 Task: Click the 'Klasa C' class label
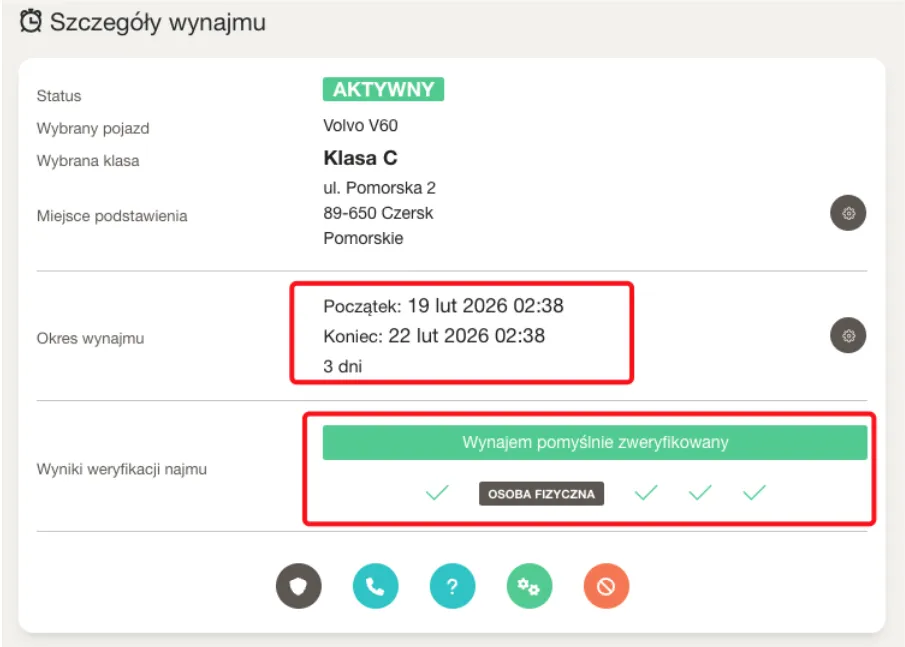(x=360, y=158)
